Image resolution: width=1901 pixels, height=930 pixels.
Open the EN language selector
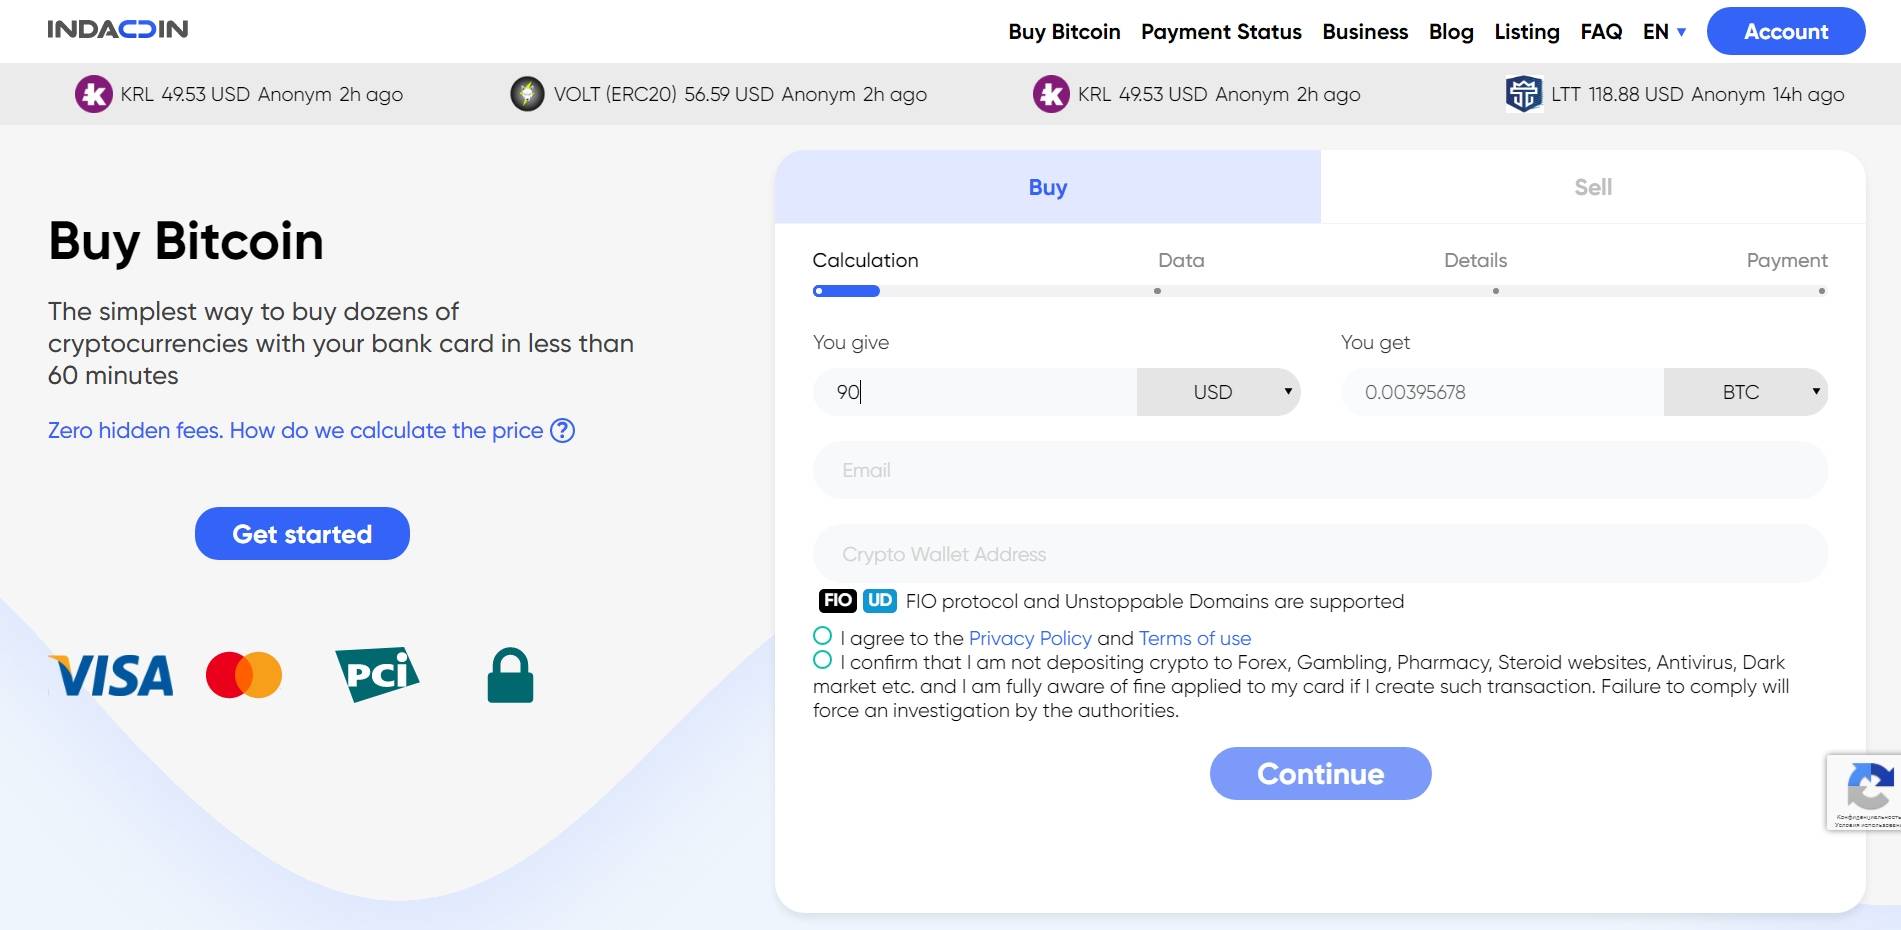click(x=1665, y=32)
